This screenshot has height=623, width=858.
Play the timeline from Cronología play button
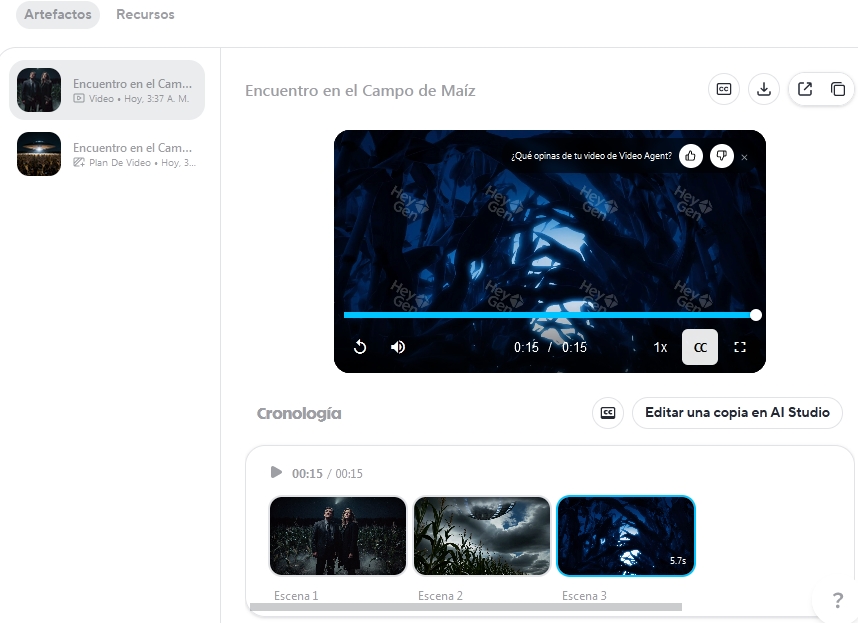click(x=276, y=472)
